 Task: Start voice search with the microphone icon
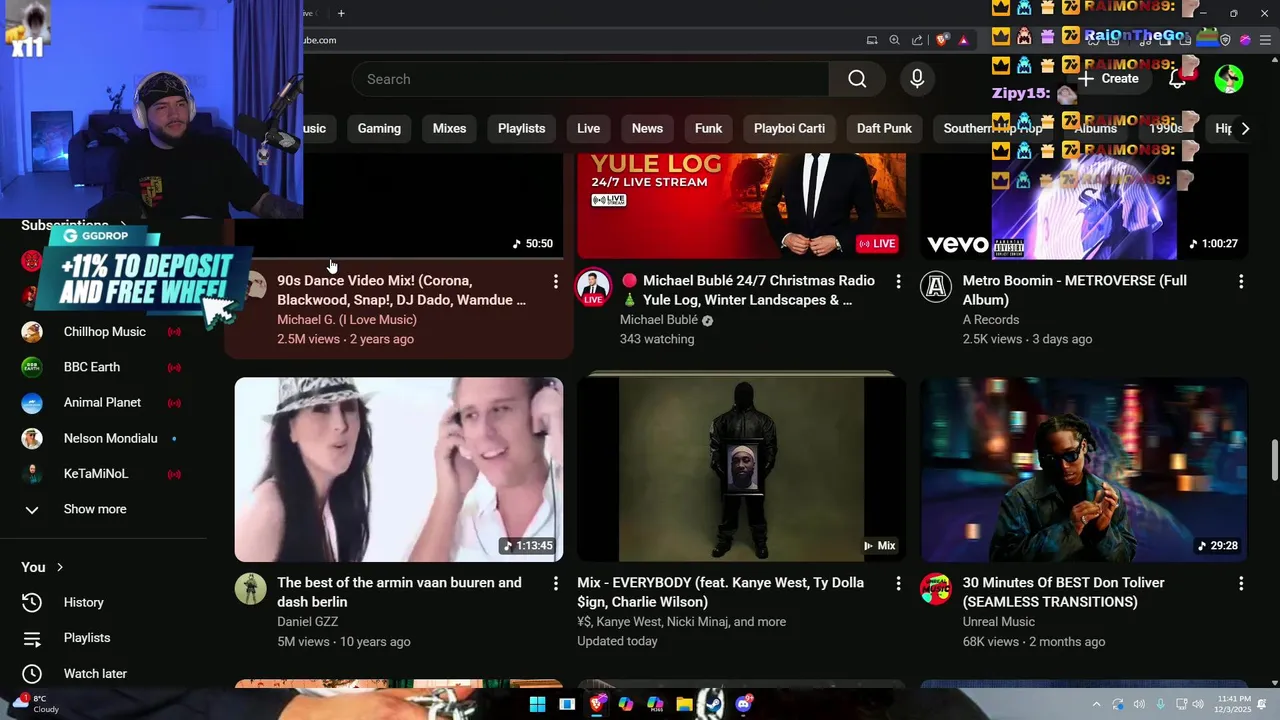point(917,79)
